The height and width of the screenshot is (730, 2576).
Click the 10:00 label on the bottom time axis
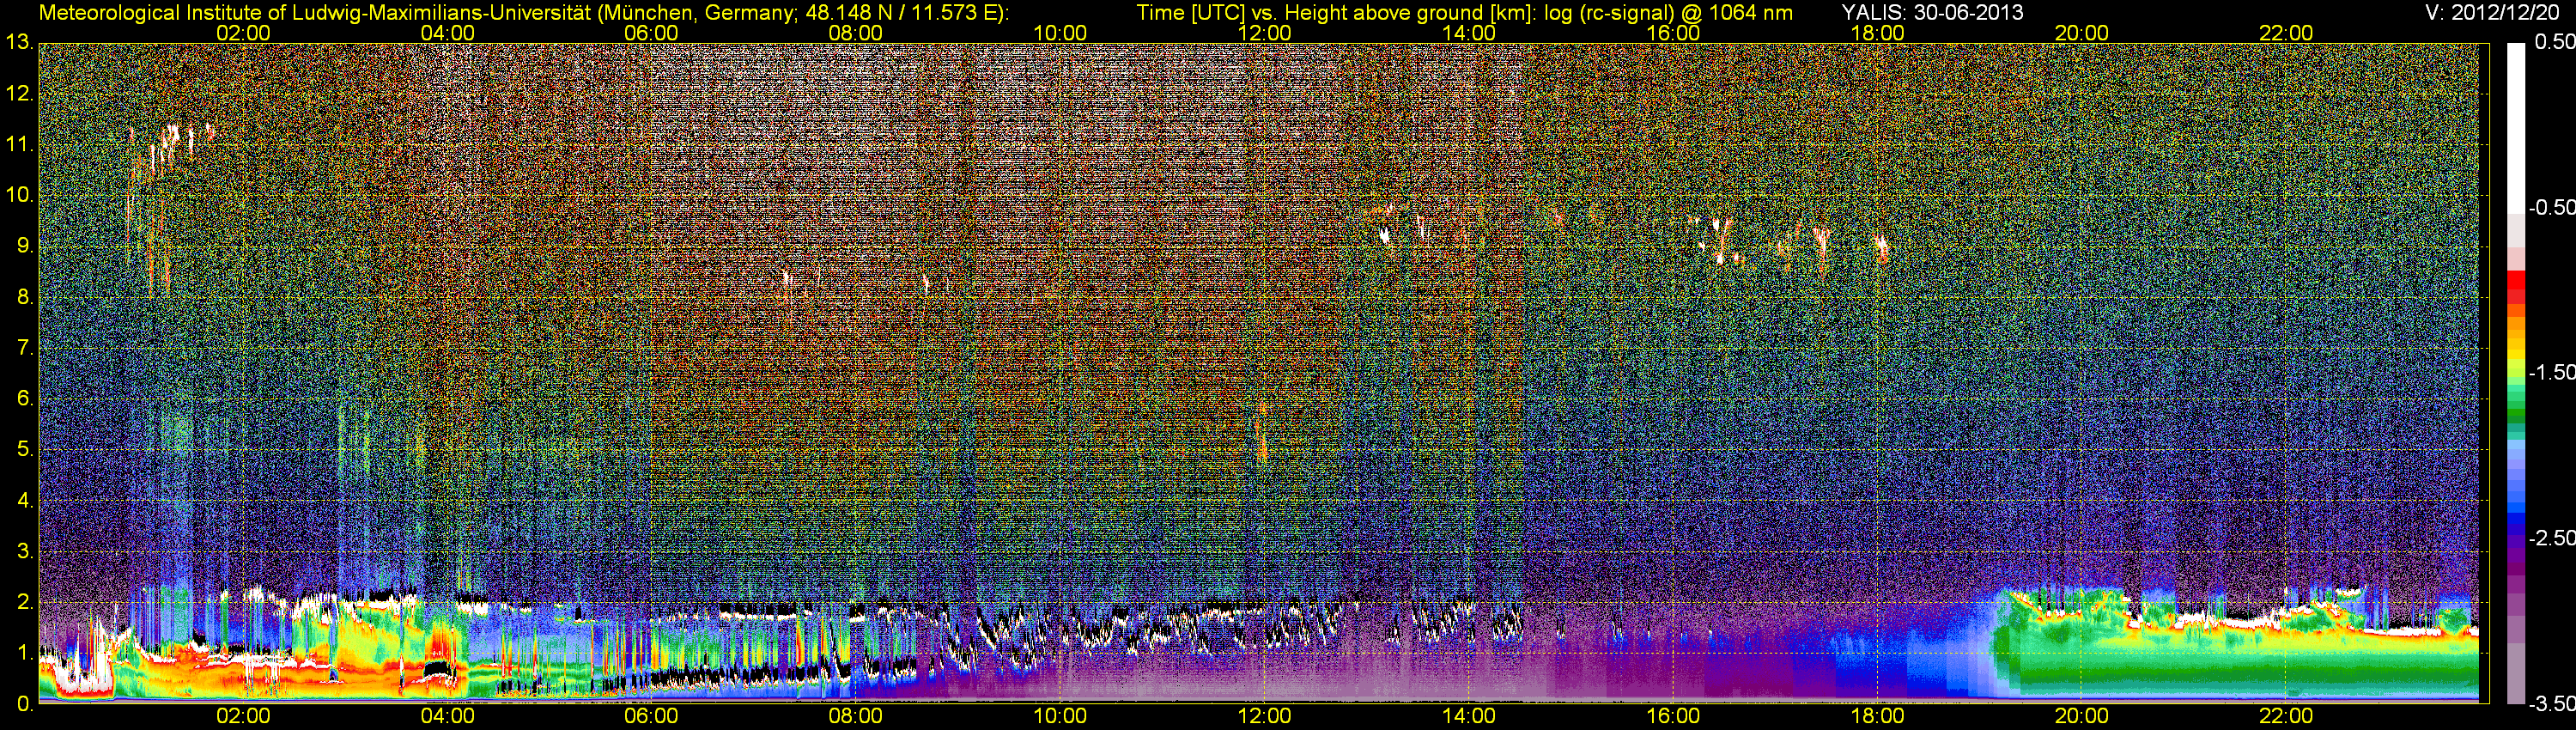coord(1060,716)
